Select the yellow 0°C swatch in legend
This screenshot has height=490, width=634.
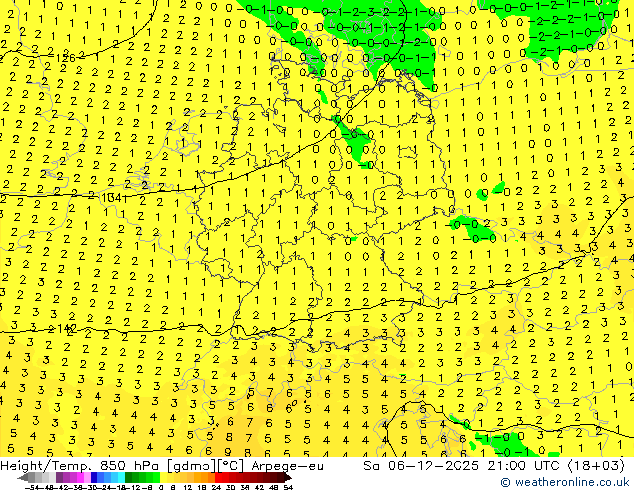(x=164, y=477)
